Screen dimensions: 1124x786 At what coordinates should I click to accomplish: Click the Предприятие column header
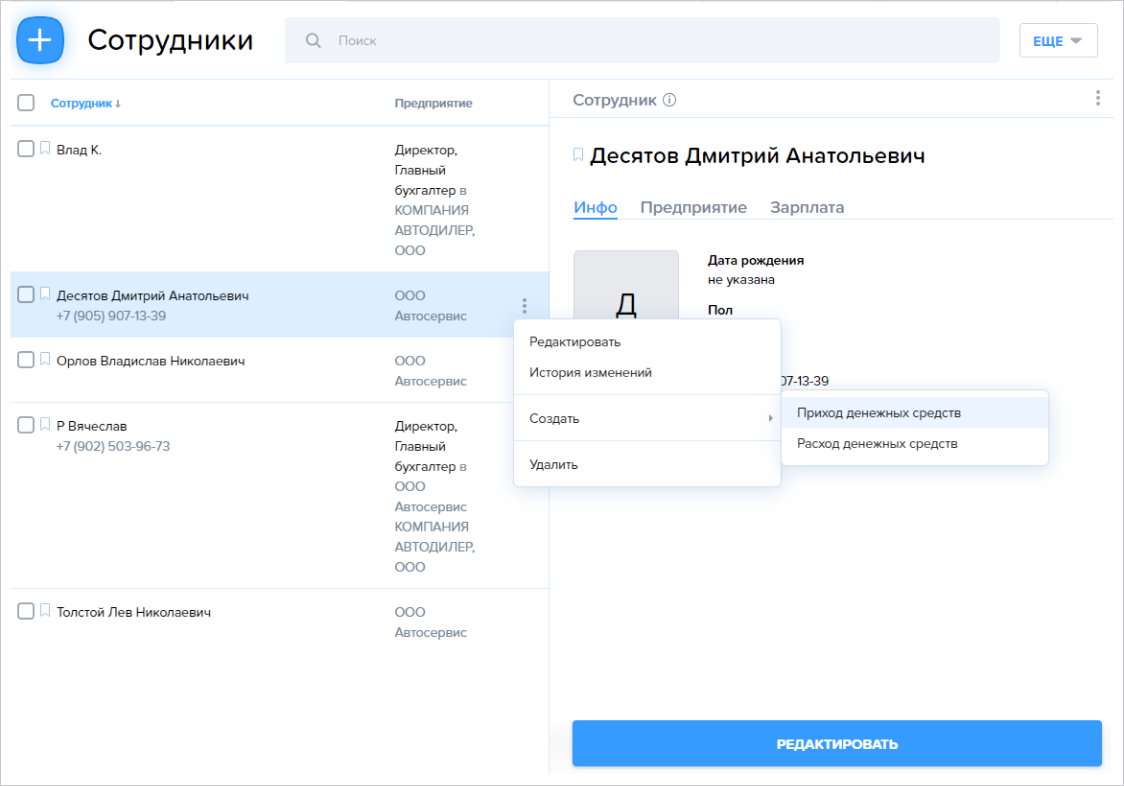pyautogui.click(x=433, y=103)
